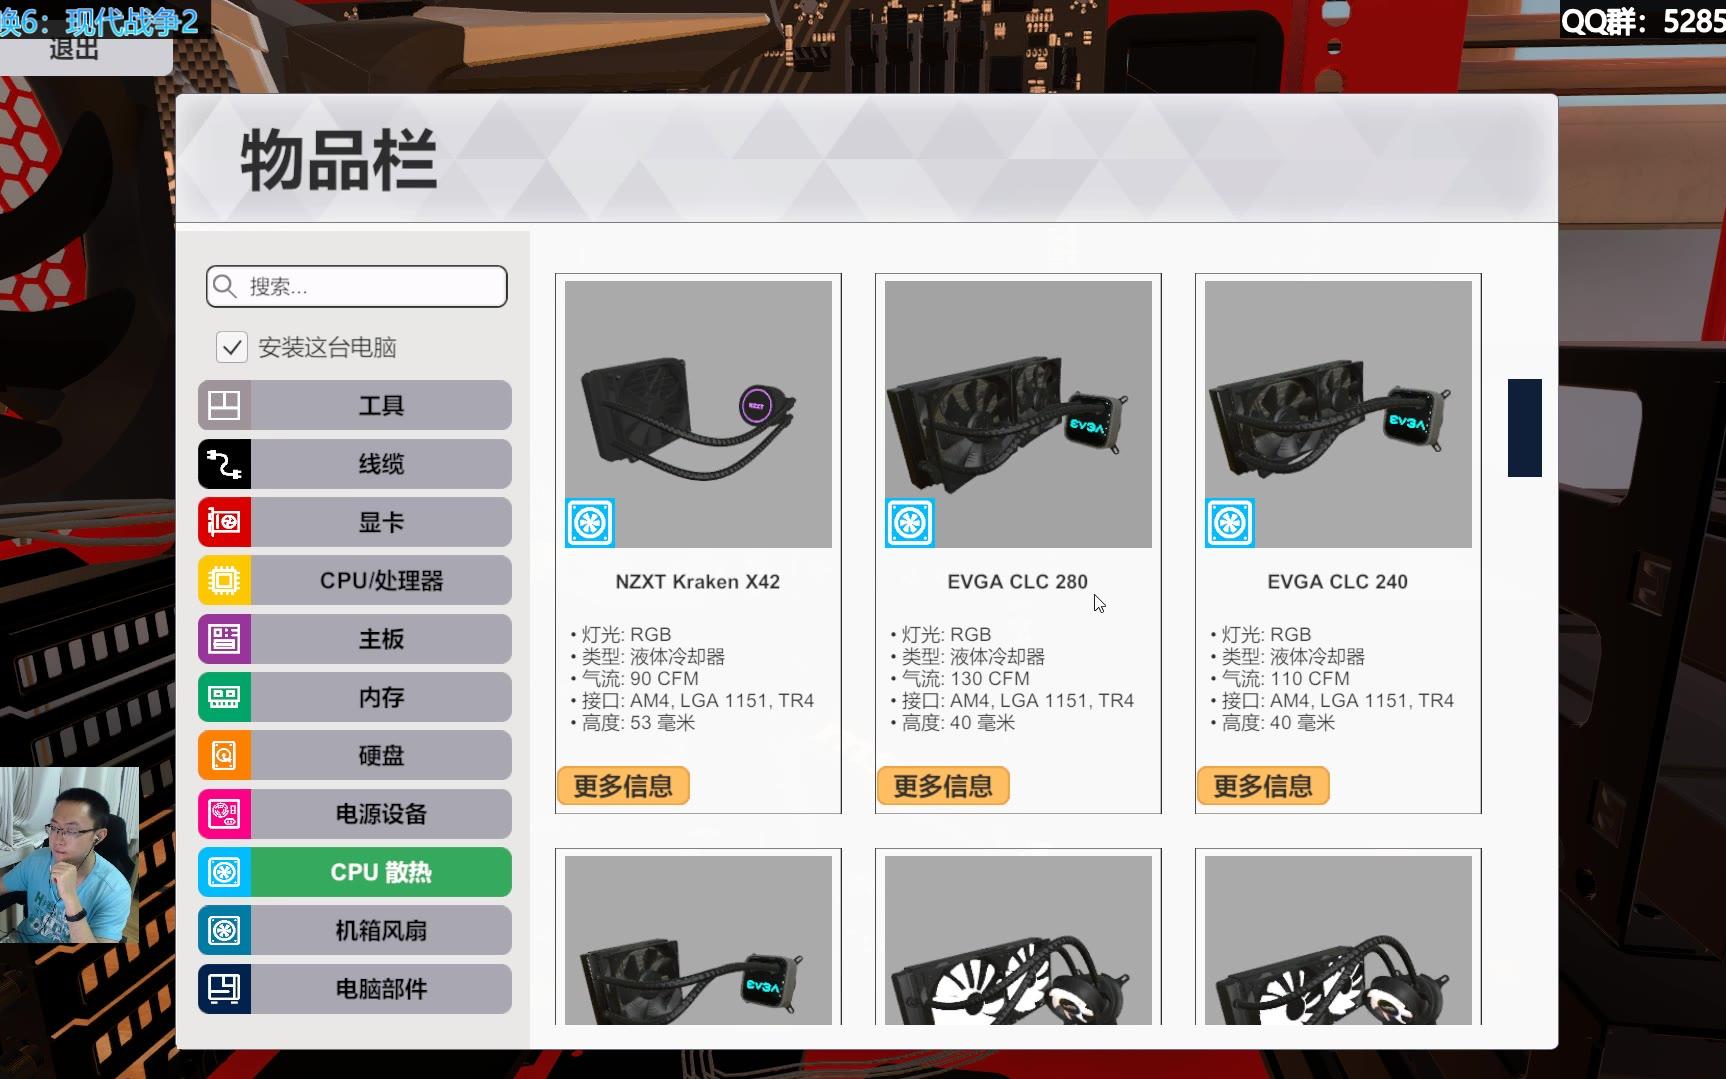Focus the 搜索 search input field
The image size is (1726, 1079).
(357, 287)
